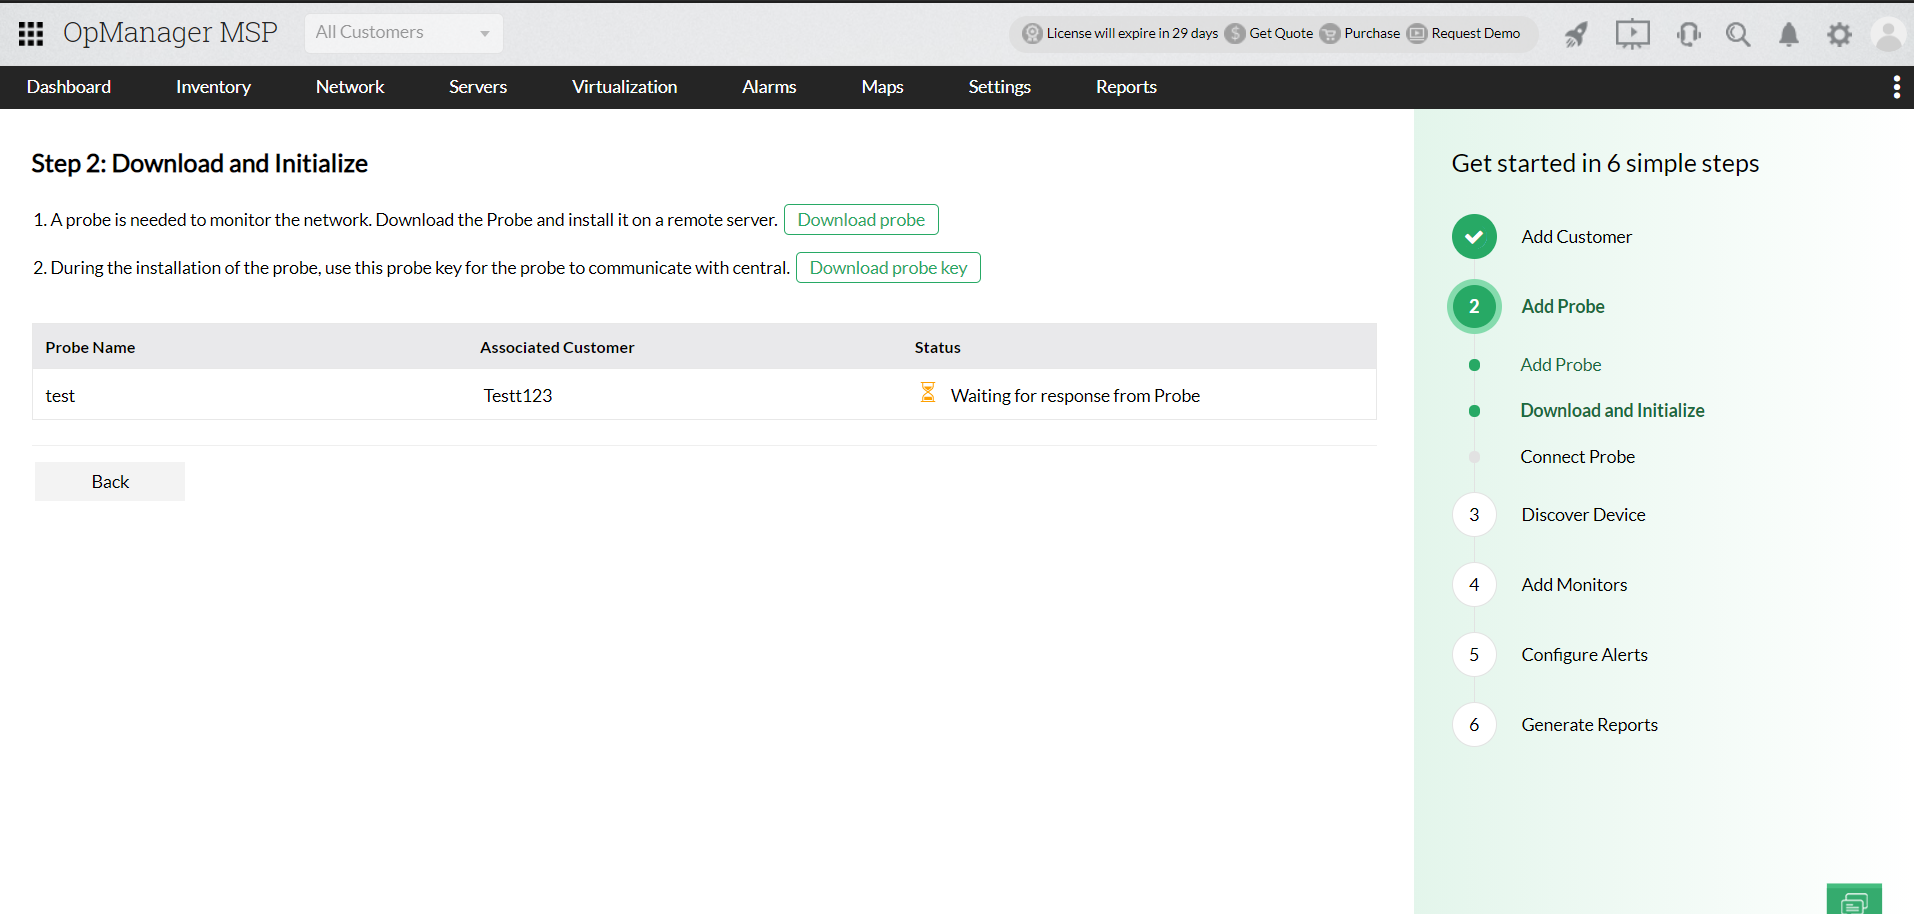Click the Request Demo link
The height and width of the screenshot is (914, 1914).
[1475, 33]
